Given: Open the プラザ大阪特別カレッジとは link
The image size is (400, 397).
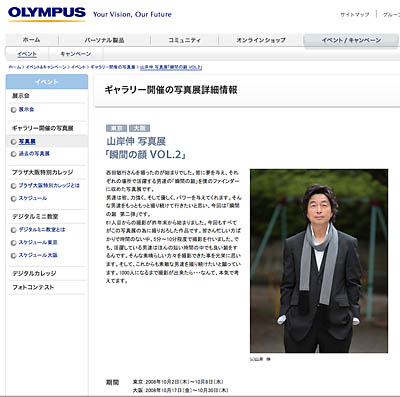Looking at the screenshot, I should pyautogui.click(x=49, y=185).
